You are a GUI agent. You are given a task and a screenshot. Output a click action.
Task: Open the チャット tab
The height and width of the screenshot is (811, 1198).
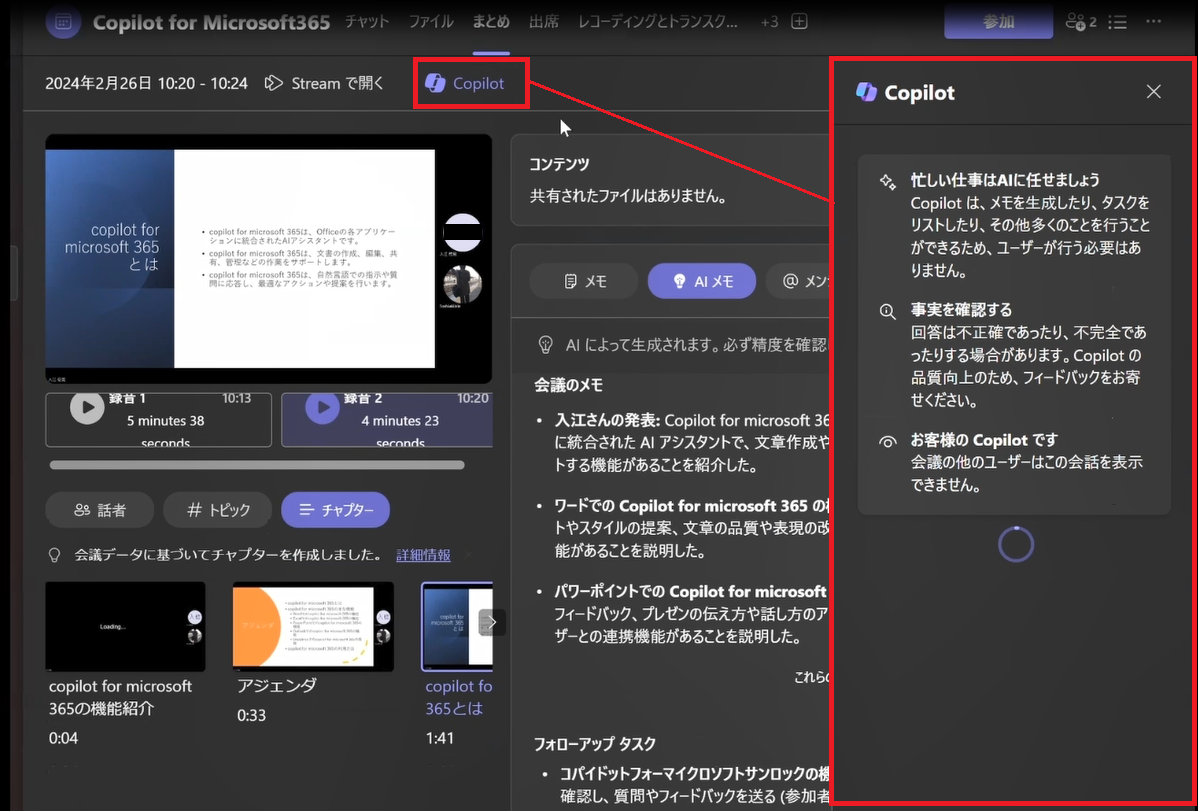[x=366, y=21]
